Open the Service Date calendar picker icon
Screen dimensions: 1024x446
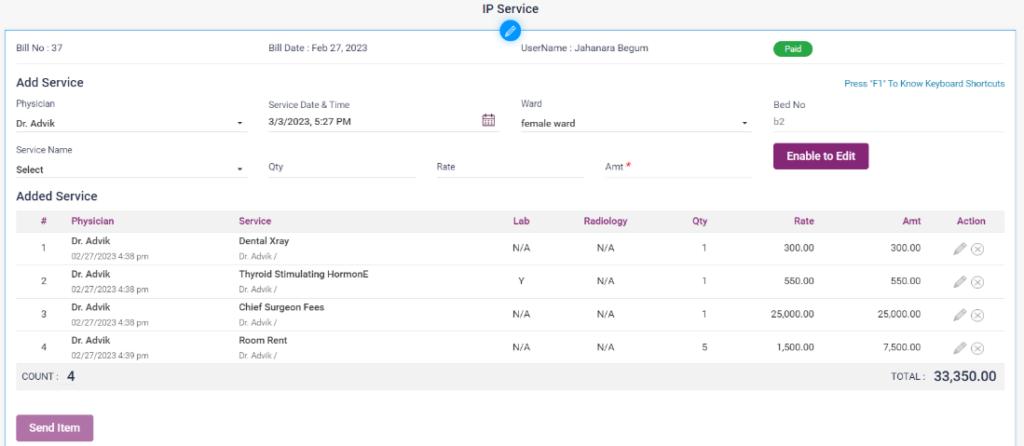(x=488, y=121)
